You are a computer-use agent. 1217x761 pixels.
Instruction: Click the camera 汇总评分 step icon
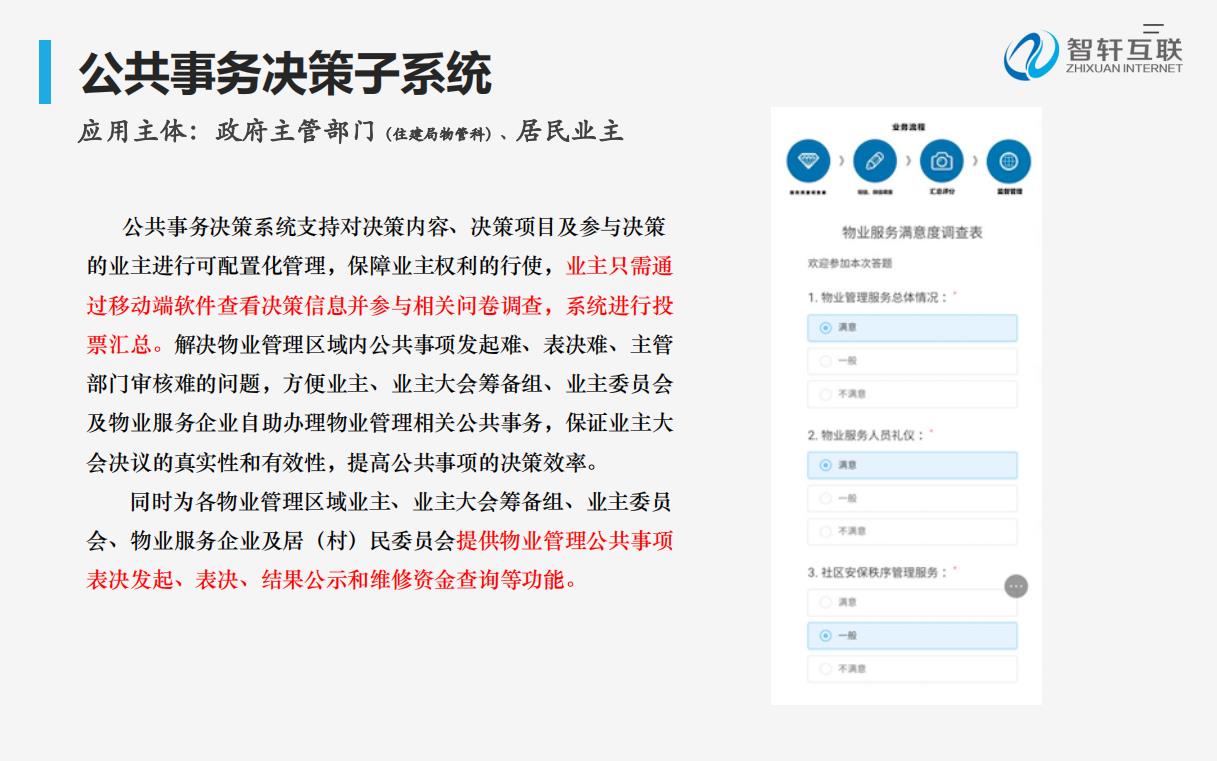click(941, 160)
